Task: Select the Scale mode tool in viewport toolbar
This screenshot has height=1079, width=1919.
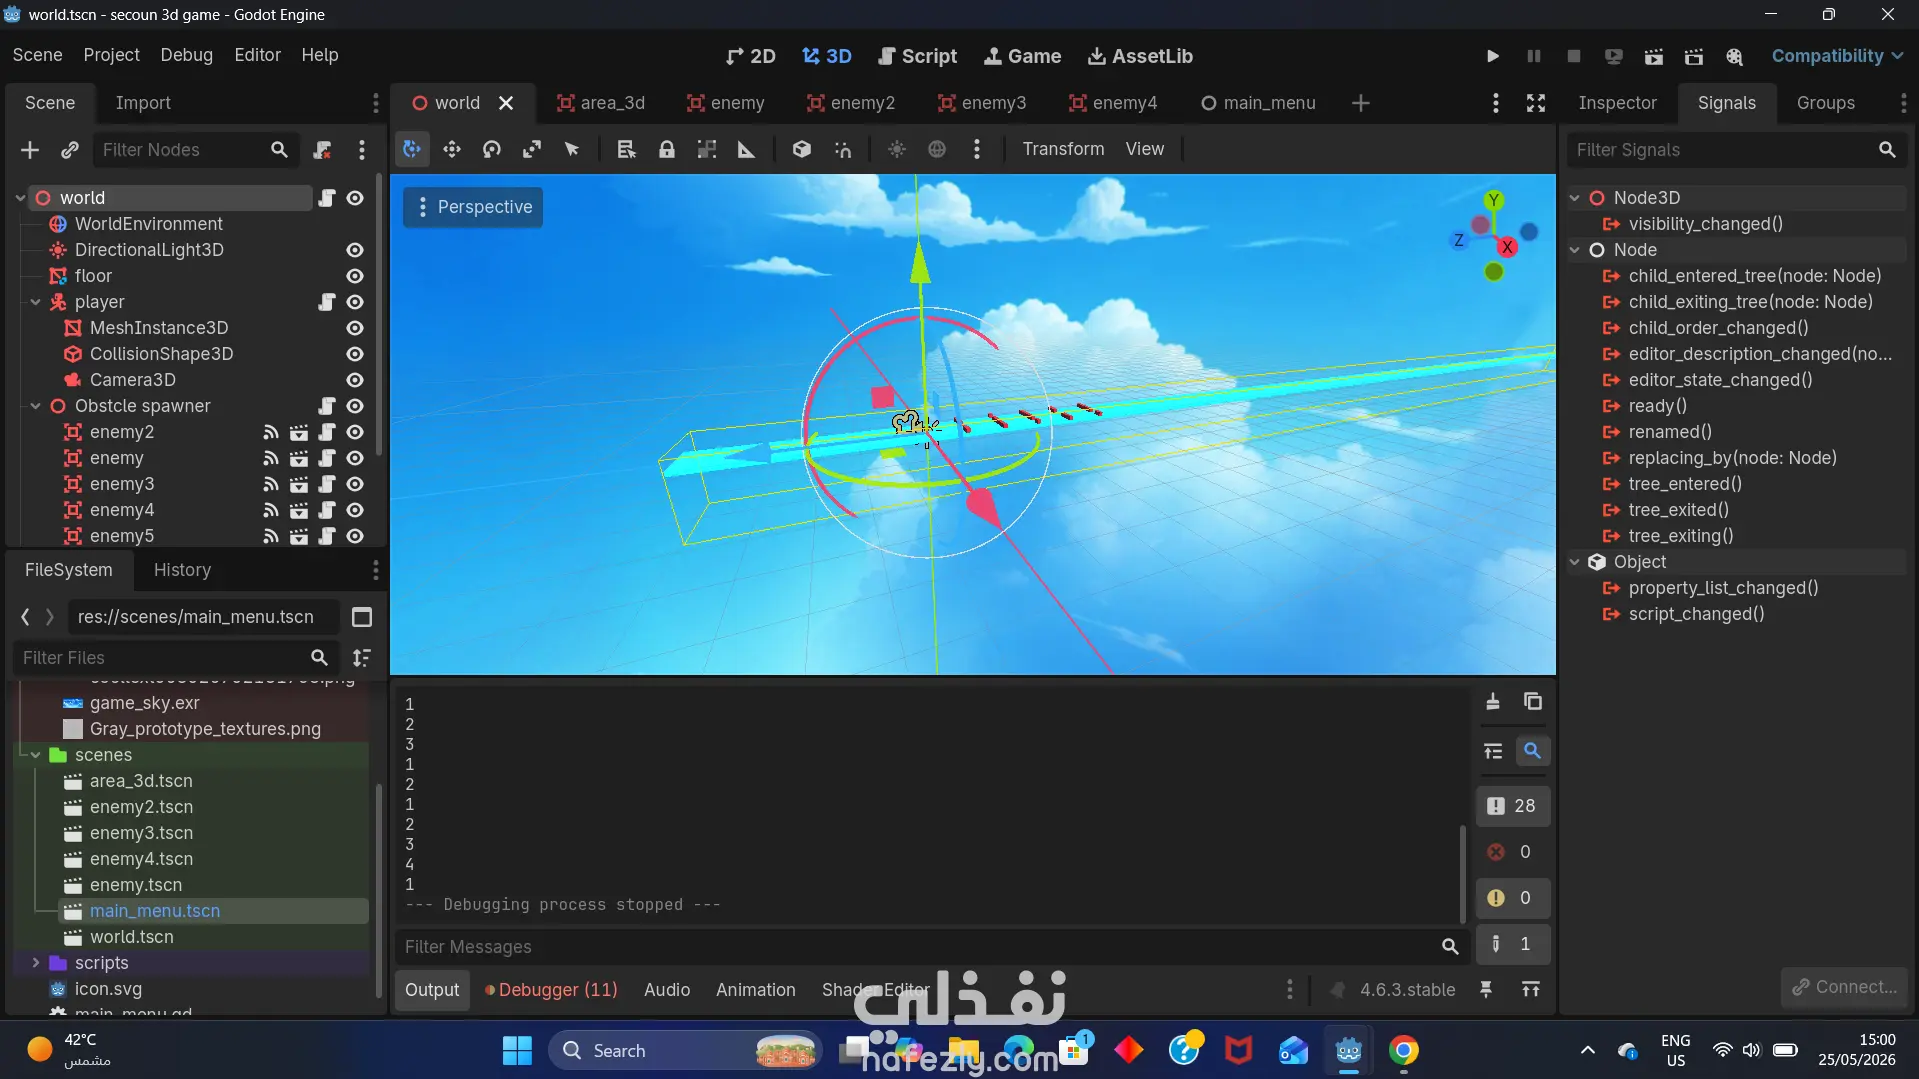Action: pyautogui.click(x=532, y=149)
